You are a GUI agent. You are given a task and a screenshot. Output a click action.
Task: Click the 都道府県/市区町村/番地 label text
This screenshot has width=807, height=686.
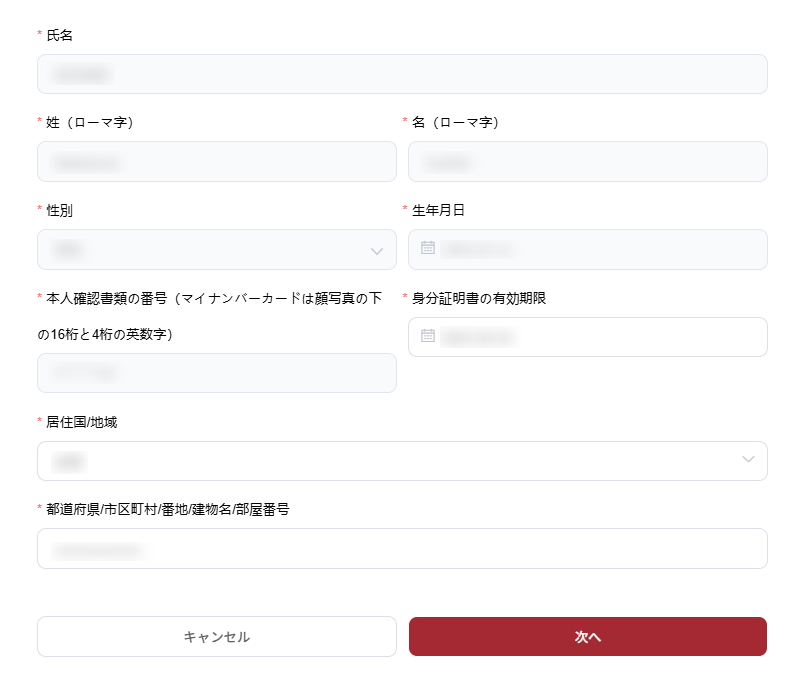pyautogui.click(x=168, y=509)
